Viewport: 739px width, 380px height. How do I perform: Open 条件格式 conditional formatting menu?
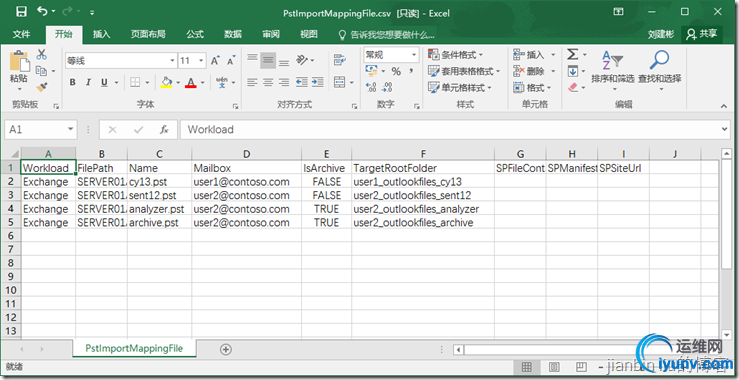click(x=455, y=55)
